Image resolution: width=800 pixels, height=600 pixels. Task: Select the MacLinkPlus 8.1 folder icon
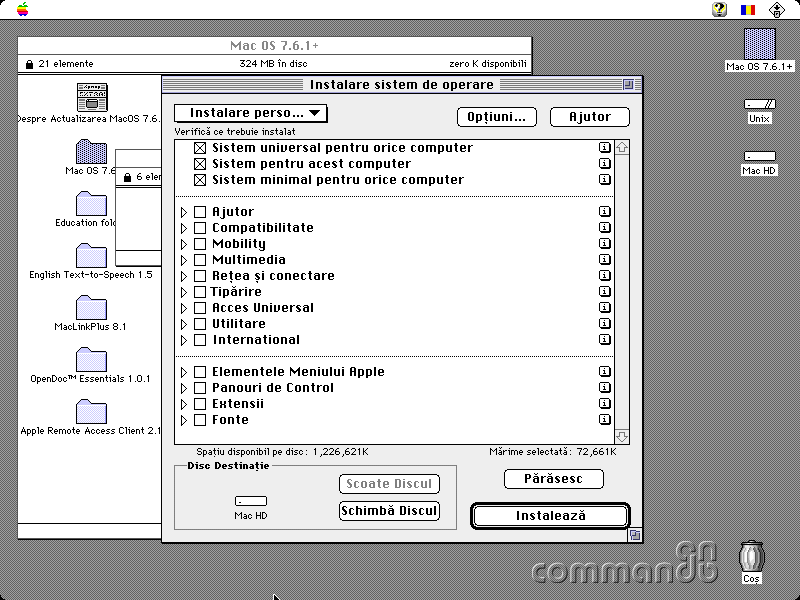coord(91,307)
